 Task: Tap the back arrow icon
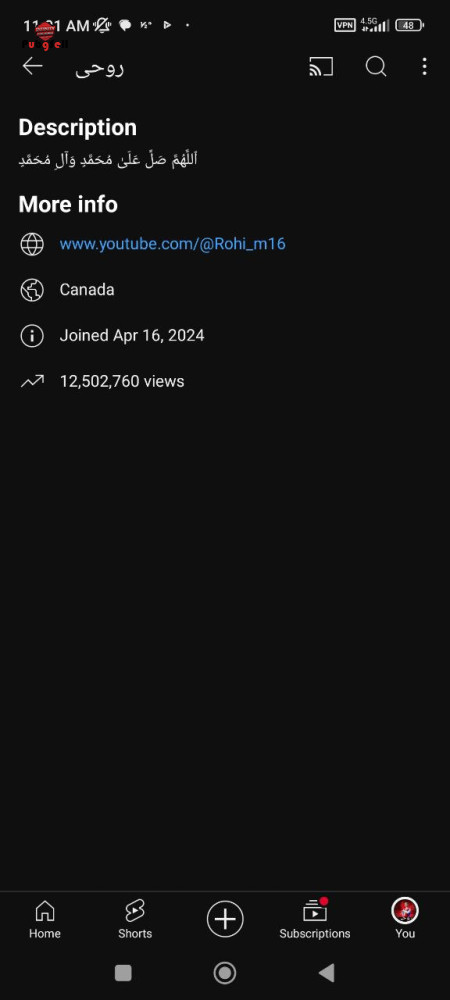point(32,66)
